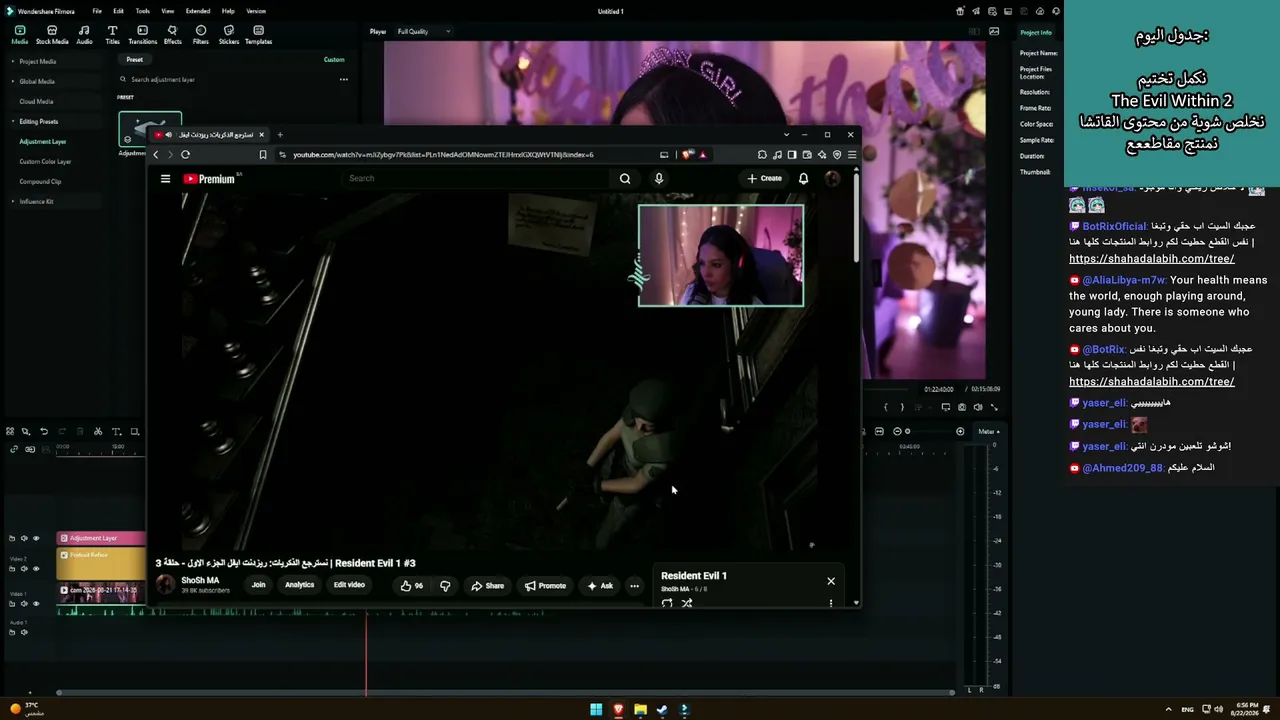Open the Transitions tab

point(142,35)
